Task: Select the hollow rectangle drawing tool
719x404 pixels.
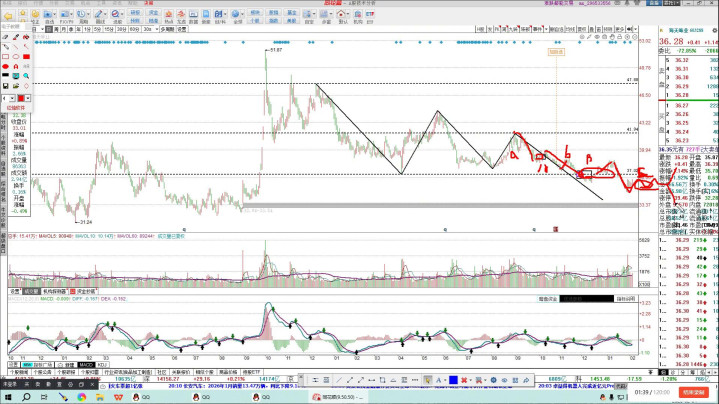Action: point(6,56)
